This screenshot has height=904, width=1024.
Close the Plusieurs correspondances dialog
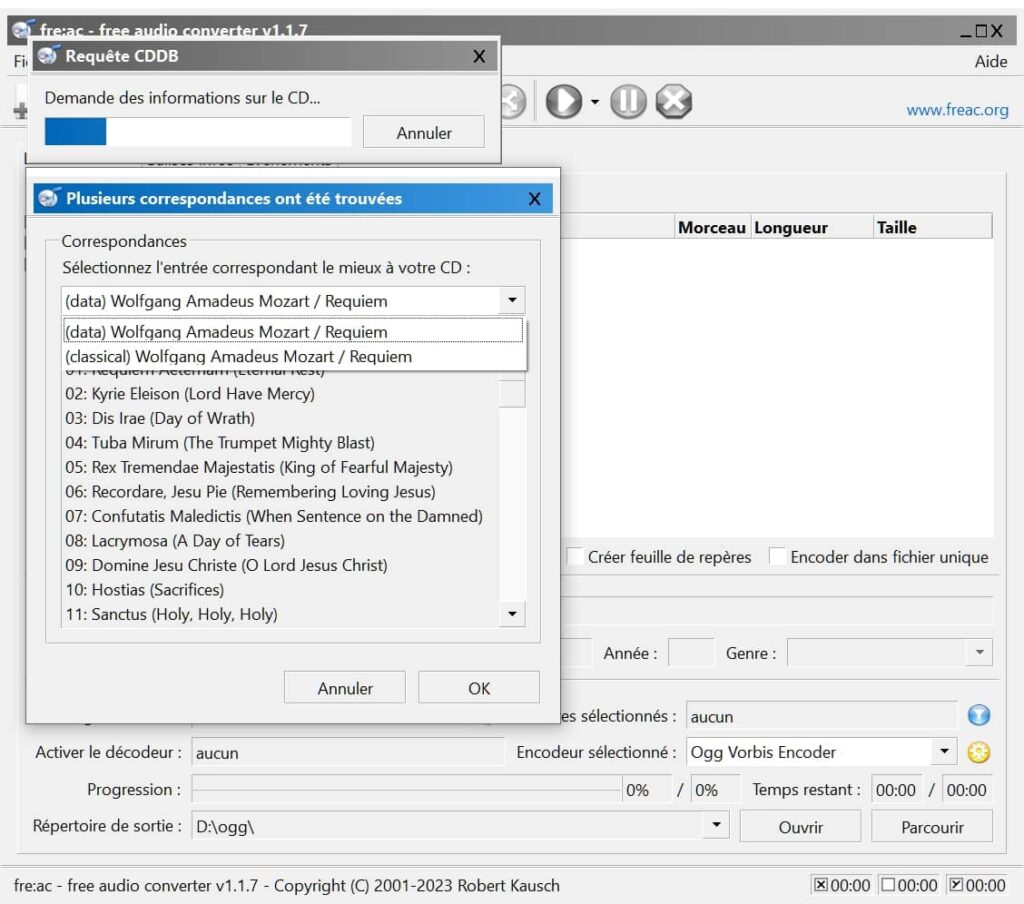[534, 199]
